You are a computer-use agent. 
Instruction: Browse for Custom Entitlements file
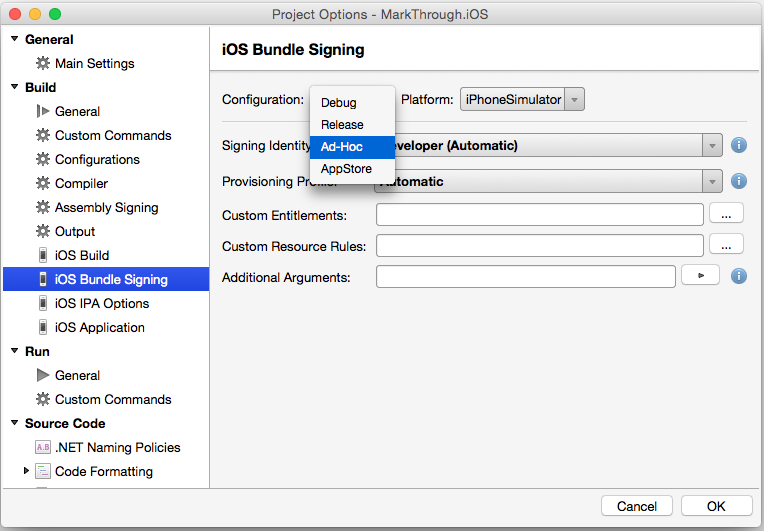[x=726, y=213]
